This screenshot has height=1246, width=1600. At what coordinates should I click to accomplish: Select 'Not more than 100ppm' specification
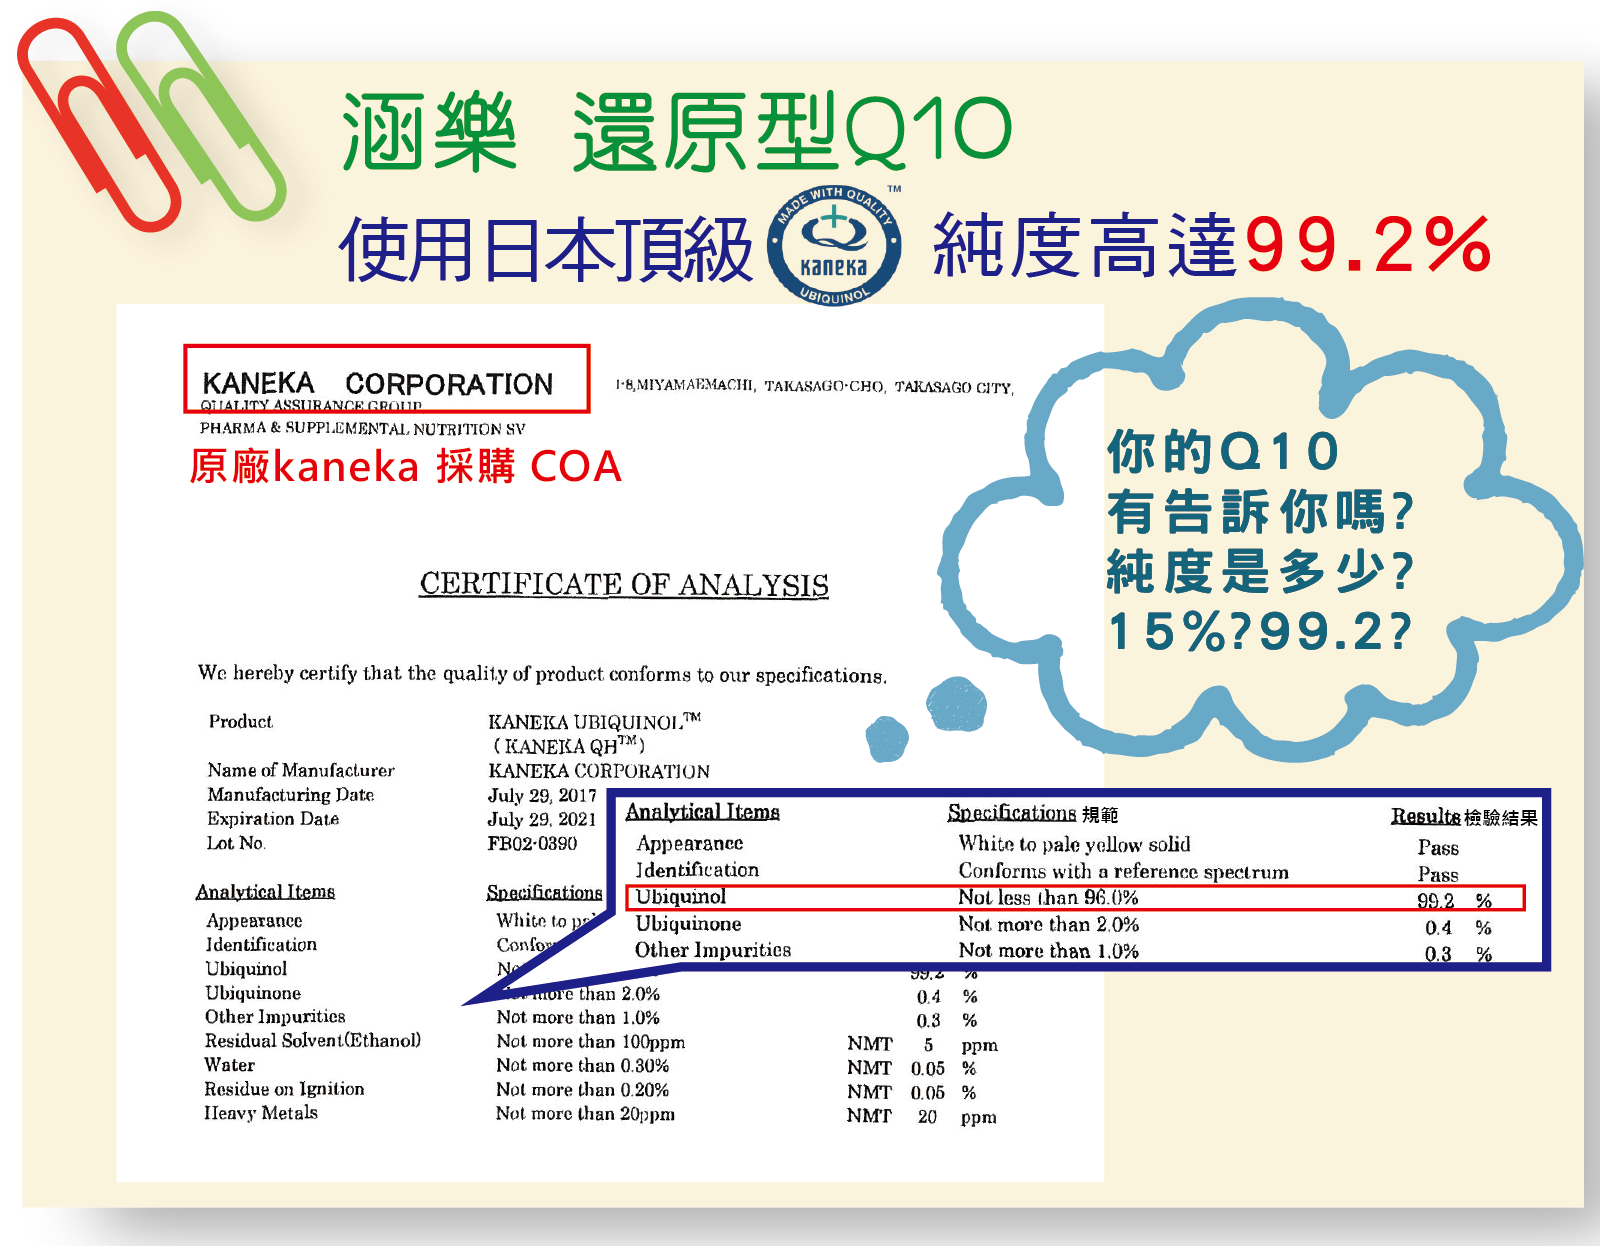point(590,1042)
